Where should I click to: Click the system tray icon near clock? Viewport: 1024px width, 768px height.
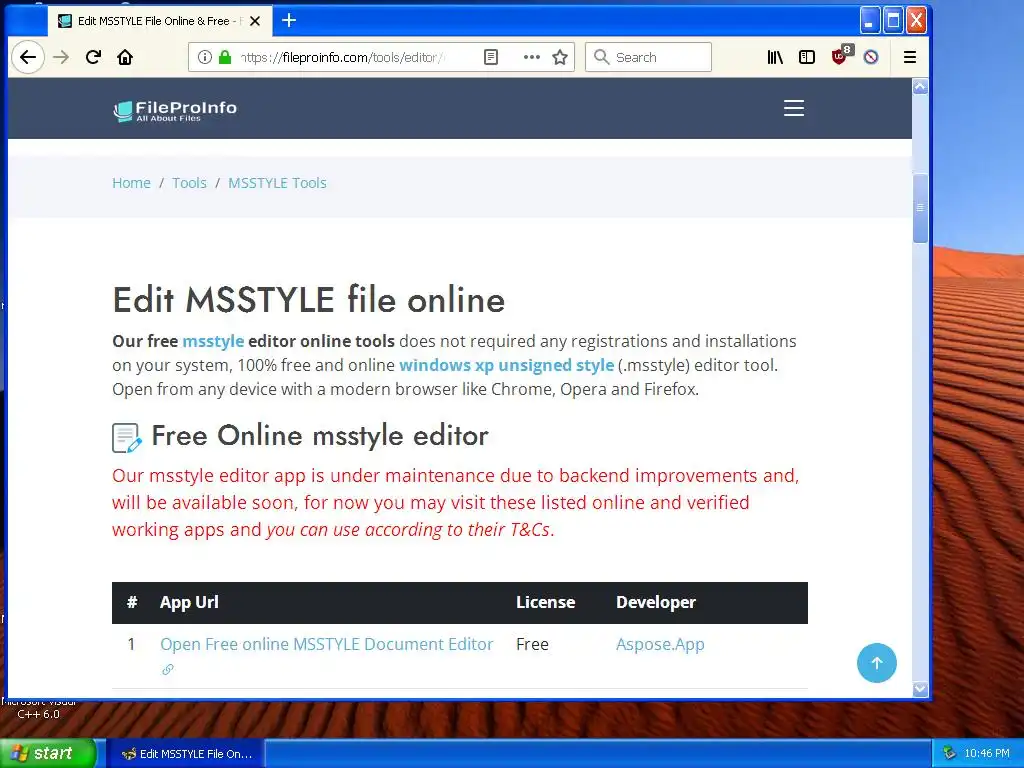pyautogui.click(x=949, y=754)
